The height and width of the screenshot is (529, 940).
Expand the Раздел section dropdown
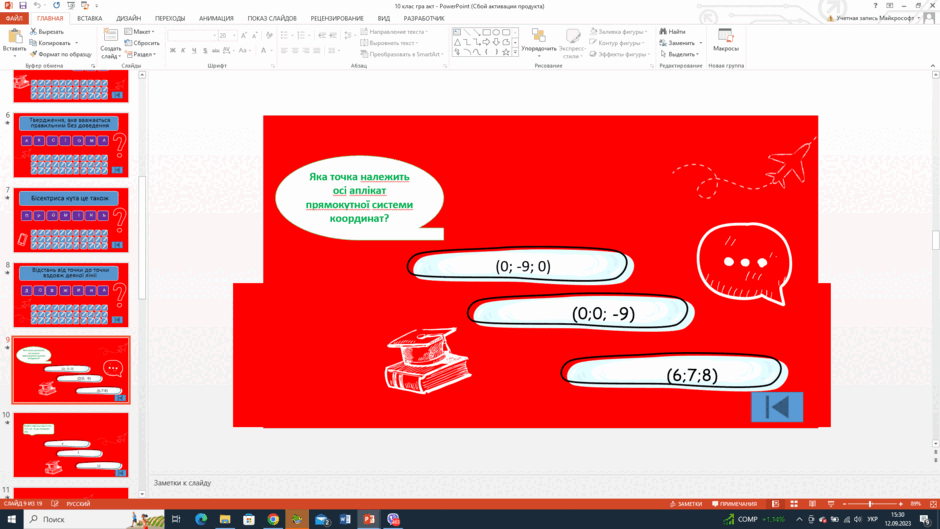point(141,55)
